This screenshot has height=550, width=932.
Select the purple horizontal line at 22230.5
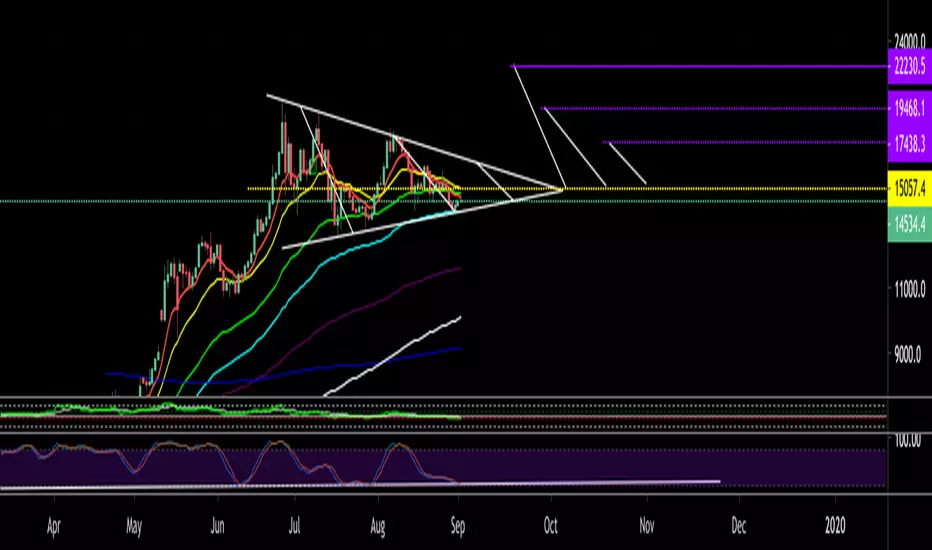click(x=701, y=66)
